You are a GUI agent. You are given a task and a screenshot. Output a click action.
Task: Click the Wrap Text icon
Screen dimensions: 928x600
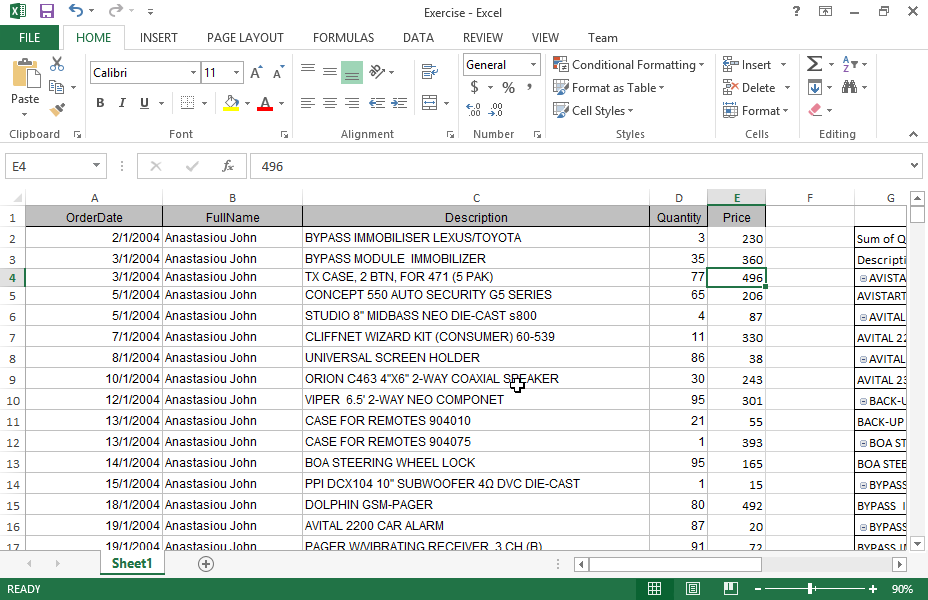tap(430, 72)
